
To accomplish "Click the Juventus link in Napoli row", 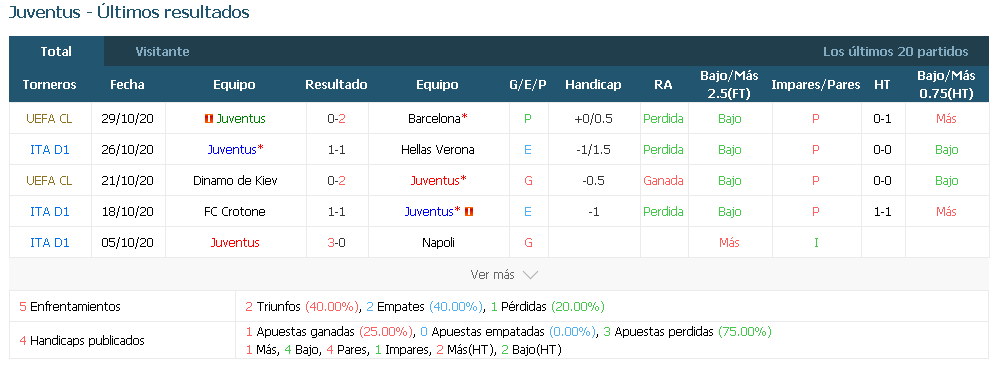I will tap(235, 243).
